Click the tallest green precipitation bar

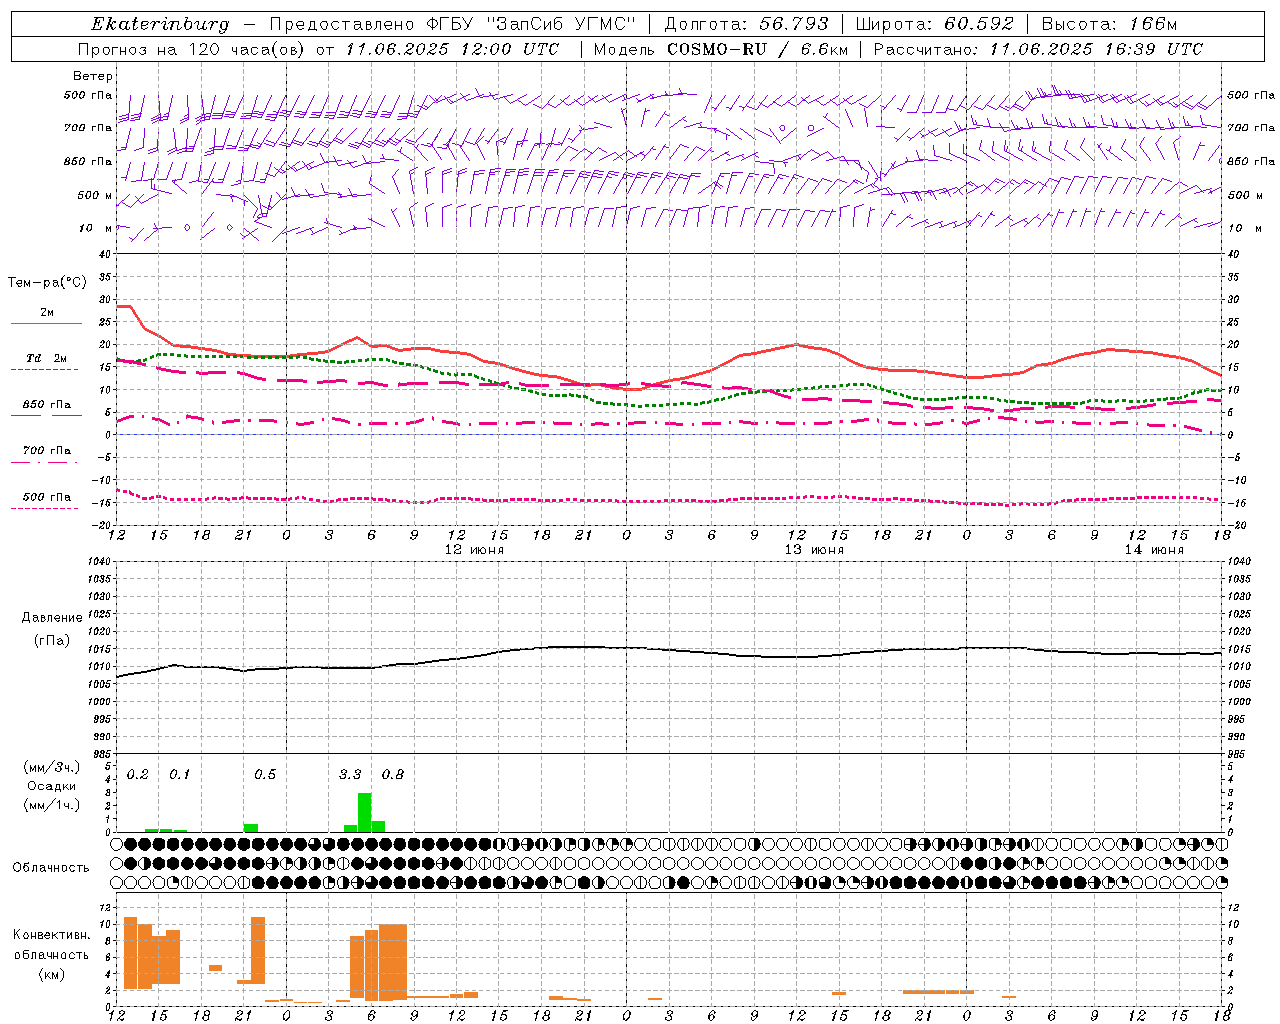[x=365, y=812]
